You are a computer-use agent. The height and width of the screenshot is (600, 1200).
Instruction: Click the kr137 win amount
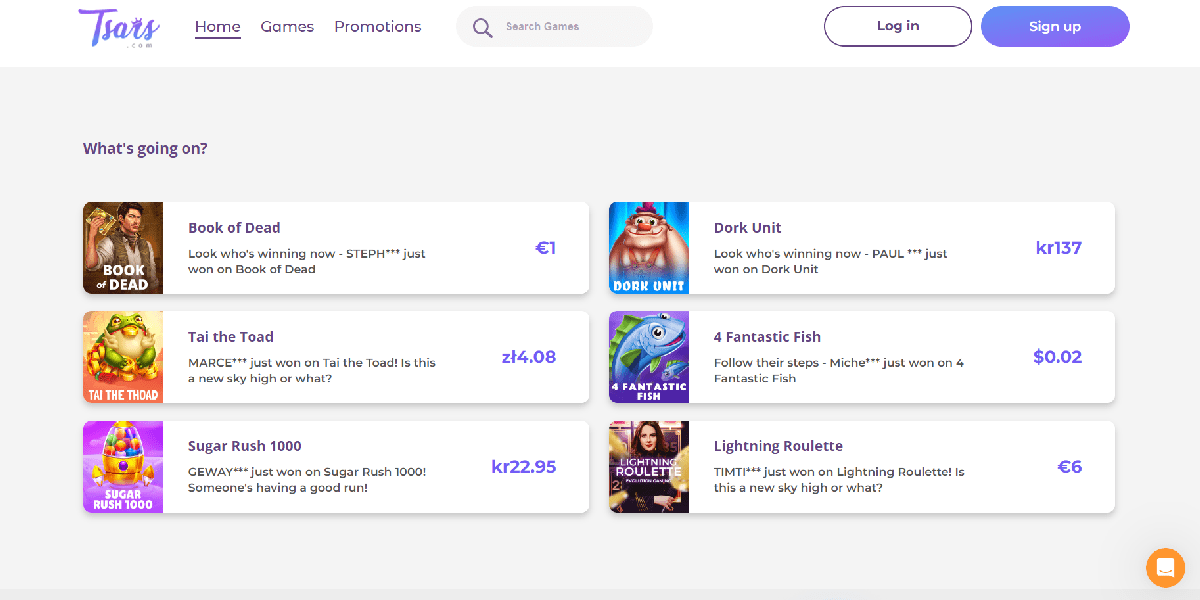[x=1058, y=248]
